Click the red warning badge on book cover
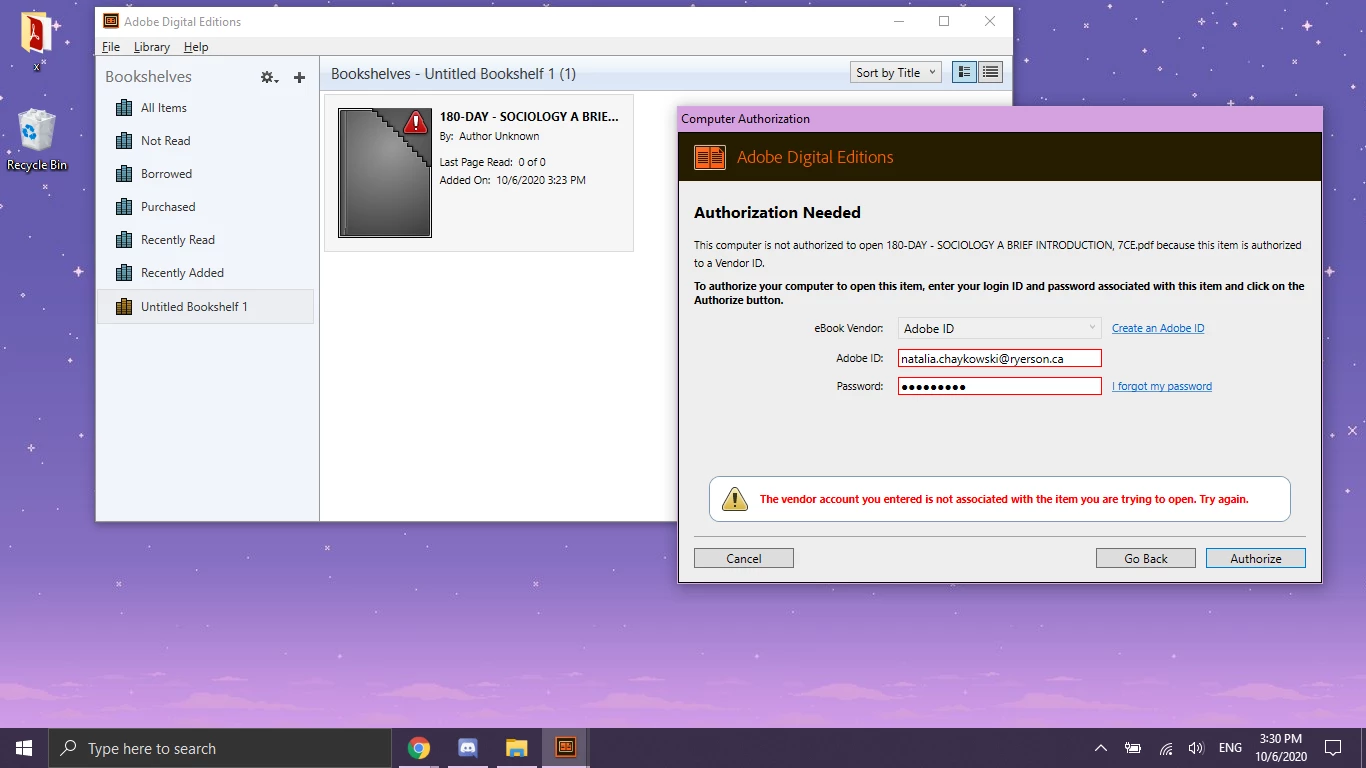The image size is (1366, 768). pyautogui.click(x=415, y=122)
